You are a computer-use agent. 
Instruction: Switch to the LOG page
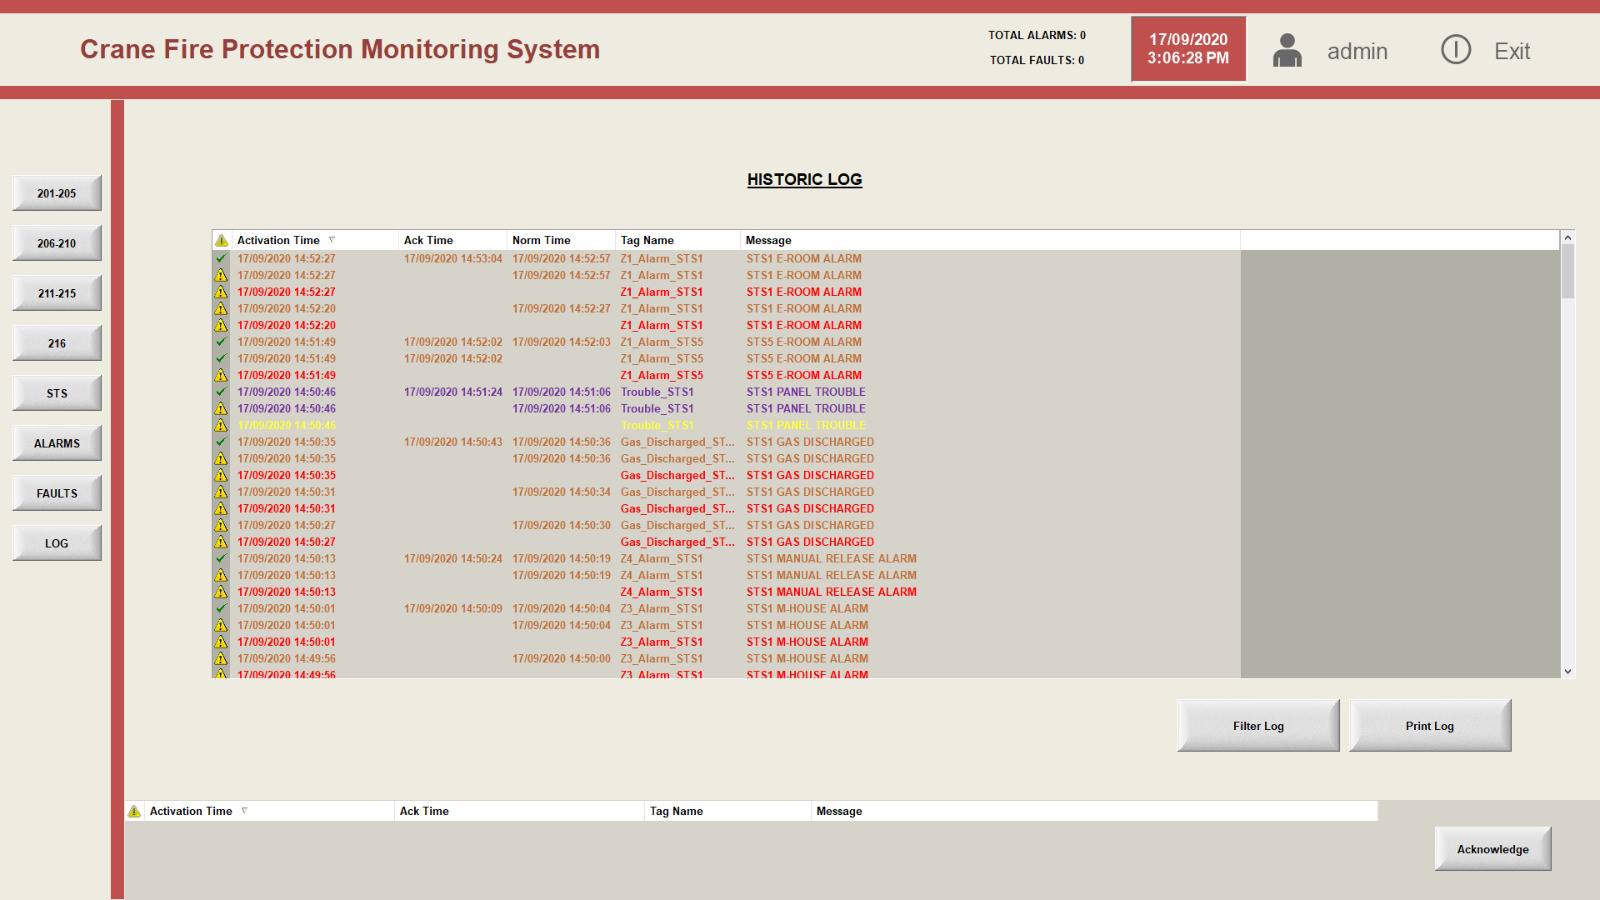coord(57,543)
